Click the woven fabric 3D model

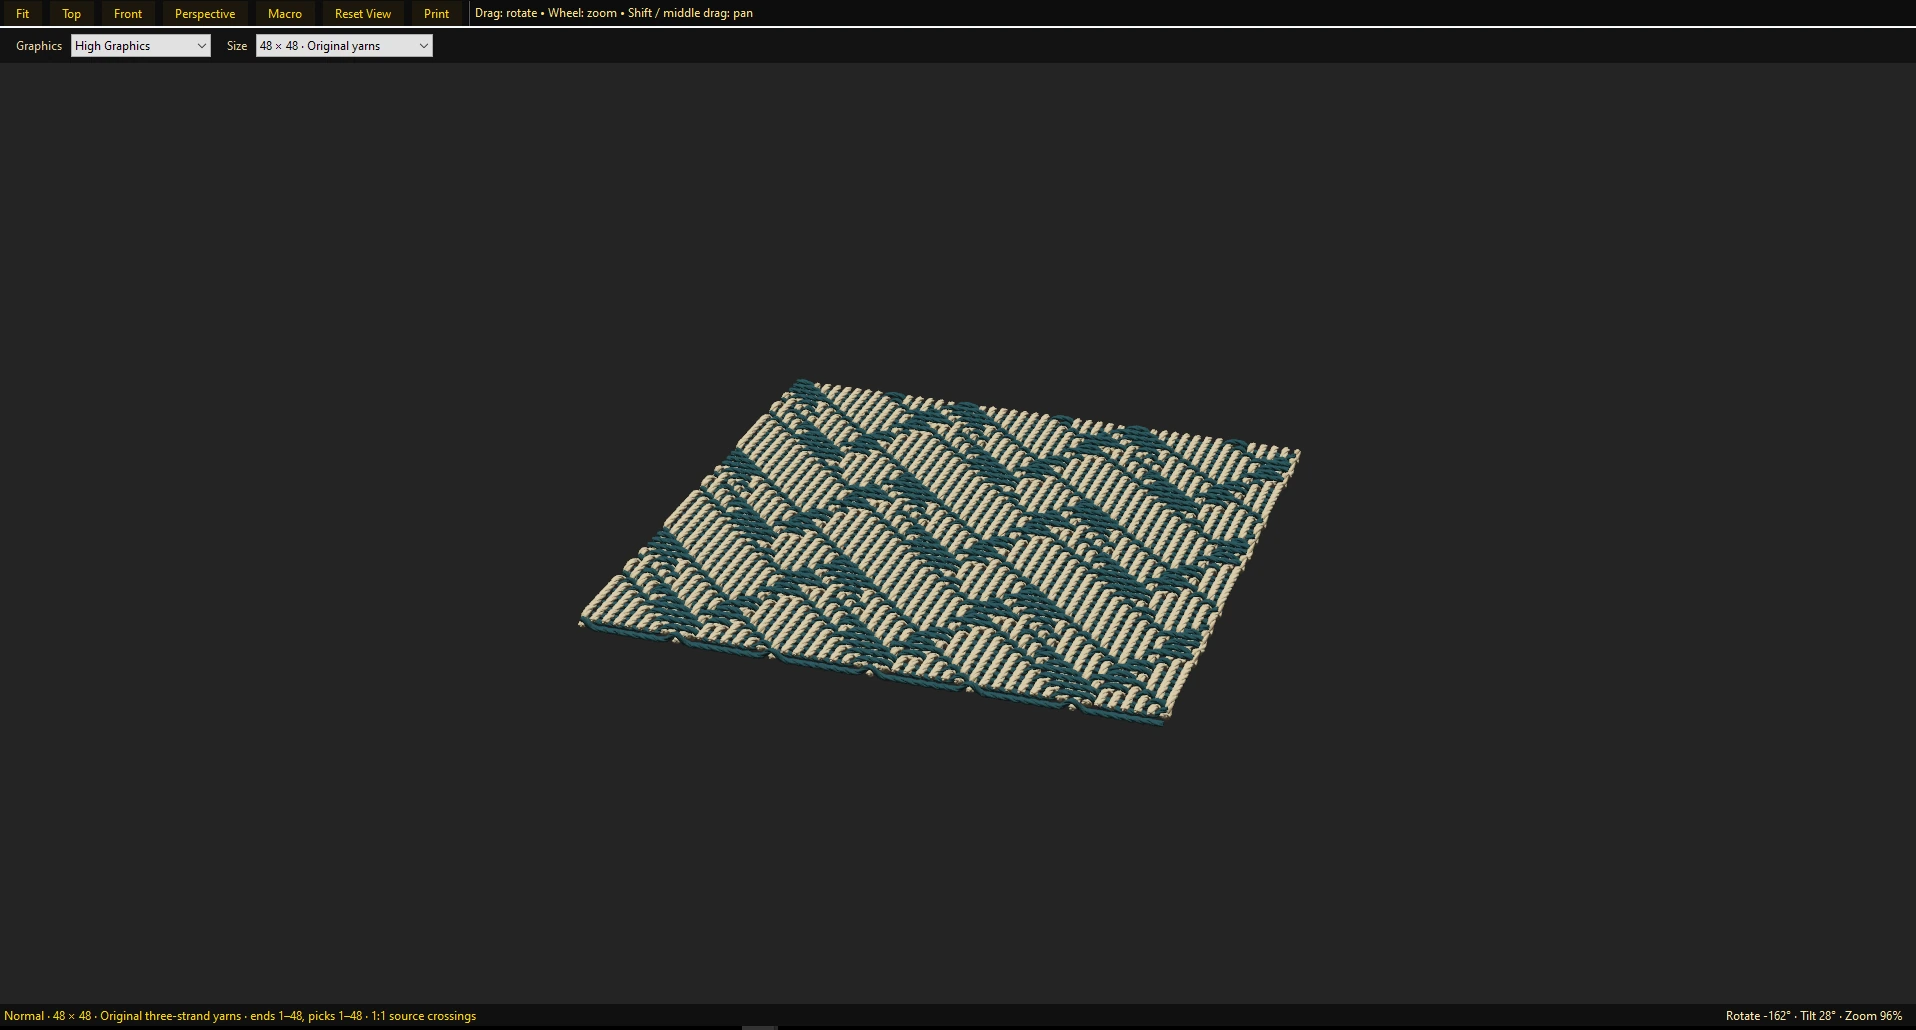[940, 550]
